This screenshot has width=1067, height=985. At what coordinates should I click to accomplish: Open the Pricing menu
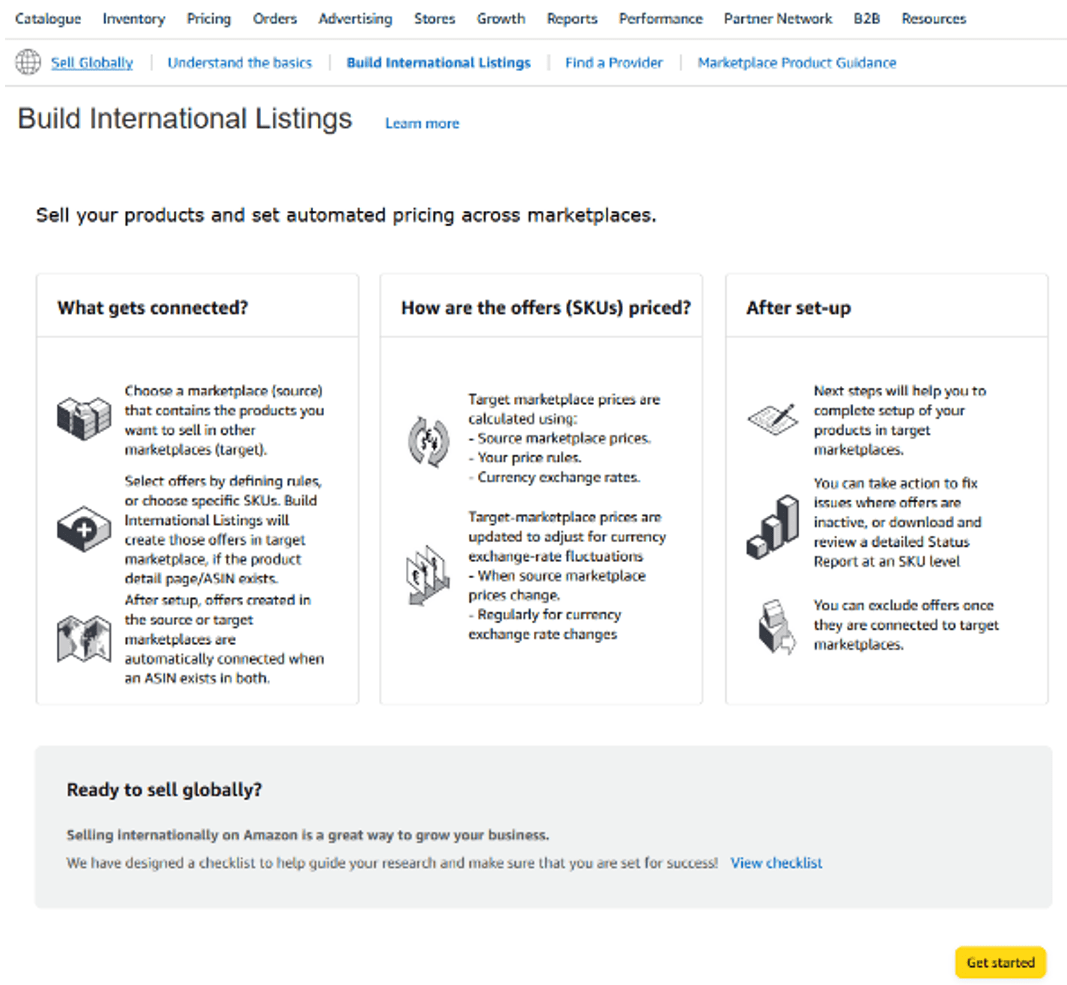[209, 19]
